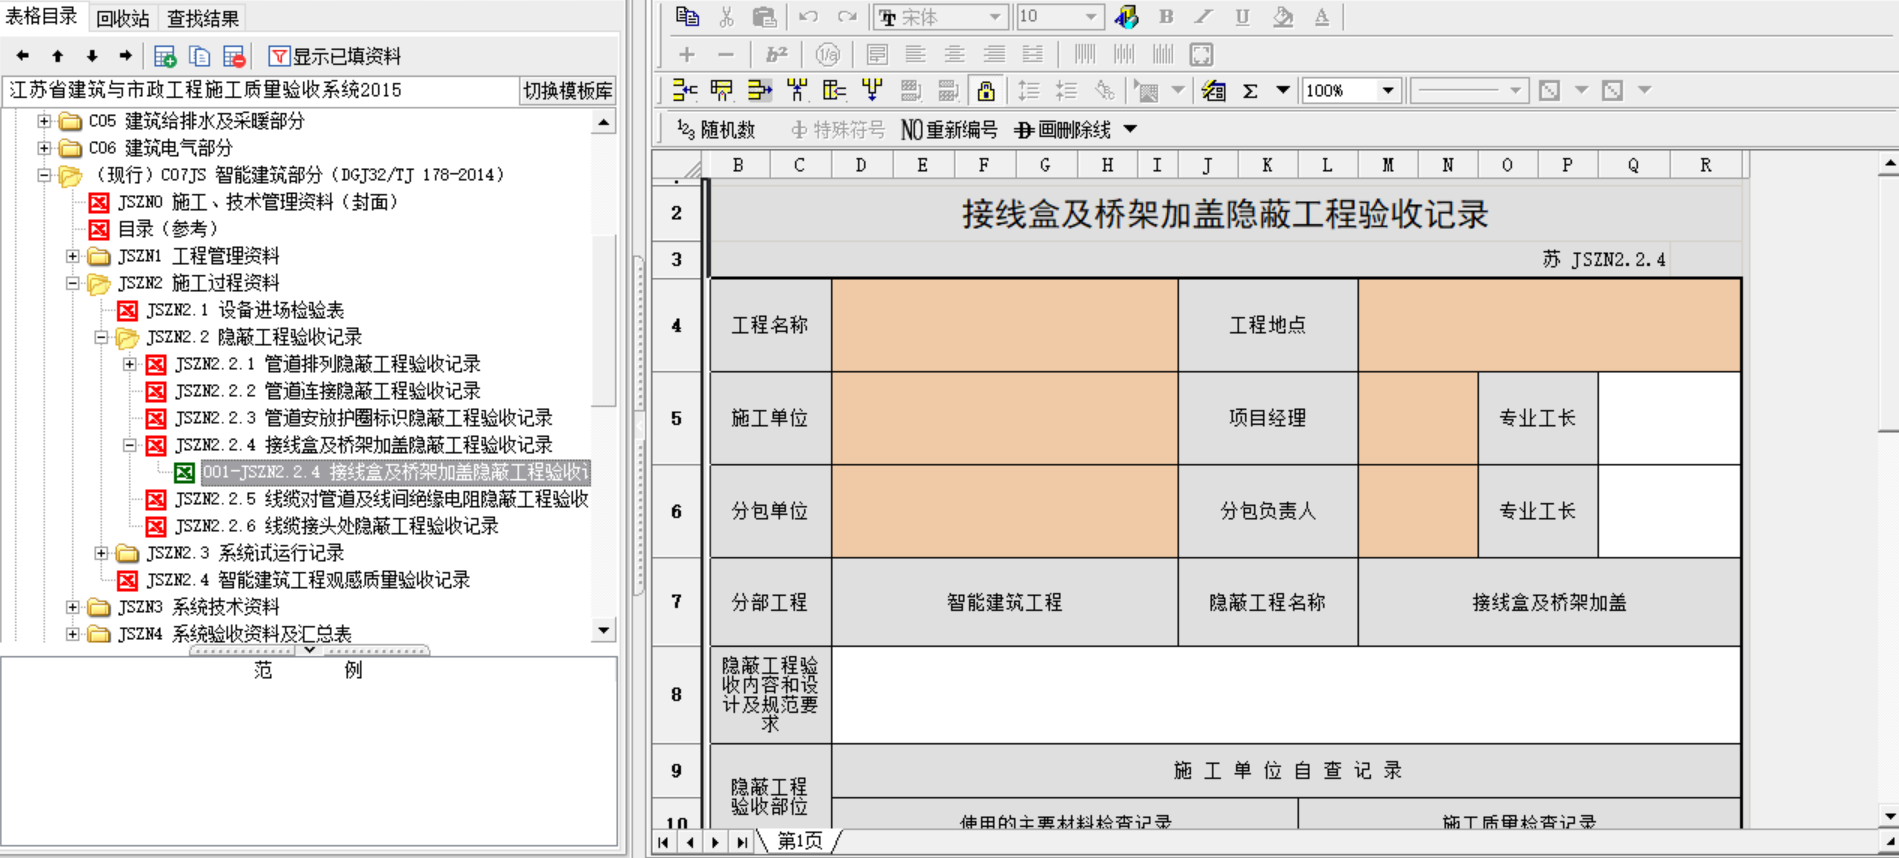1899x858 pixels.
Task: Click the circled 1/a fraction icon
Action: coord(827,54)
